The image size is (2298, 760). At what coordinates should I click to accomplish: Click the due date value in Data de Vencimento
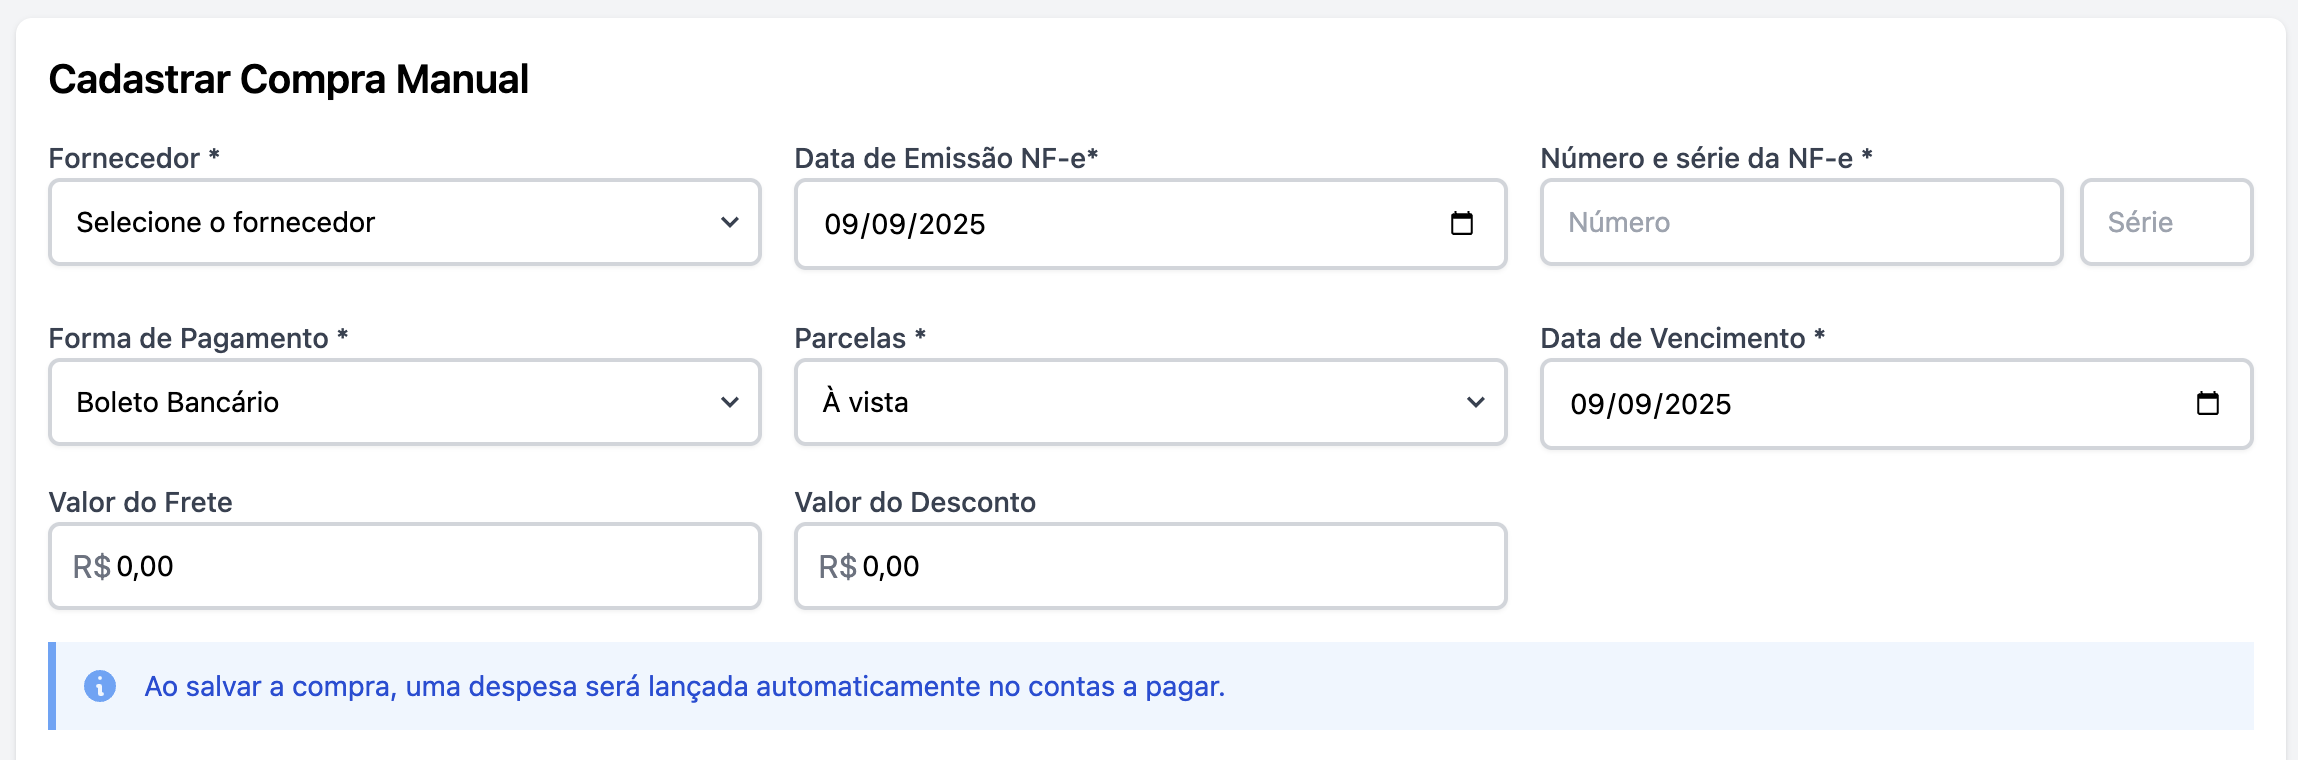coord(1650,404)
